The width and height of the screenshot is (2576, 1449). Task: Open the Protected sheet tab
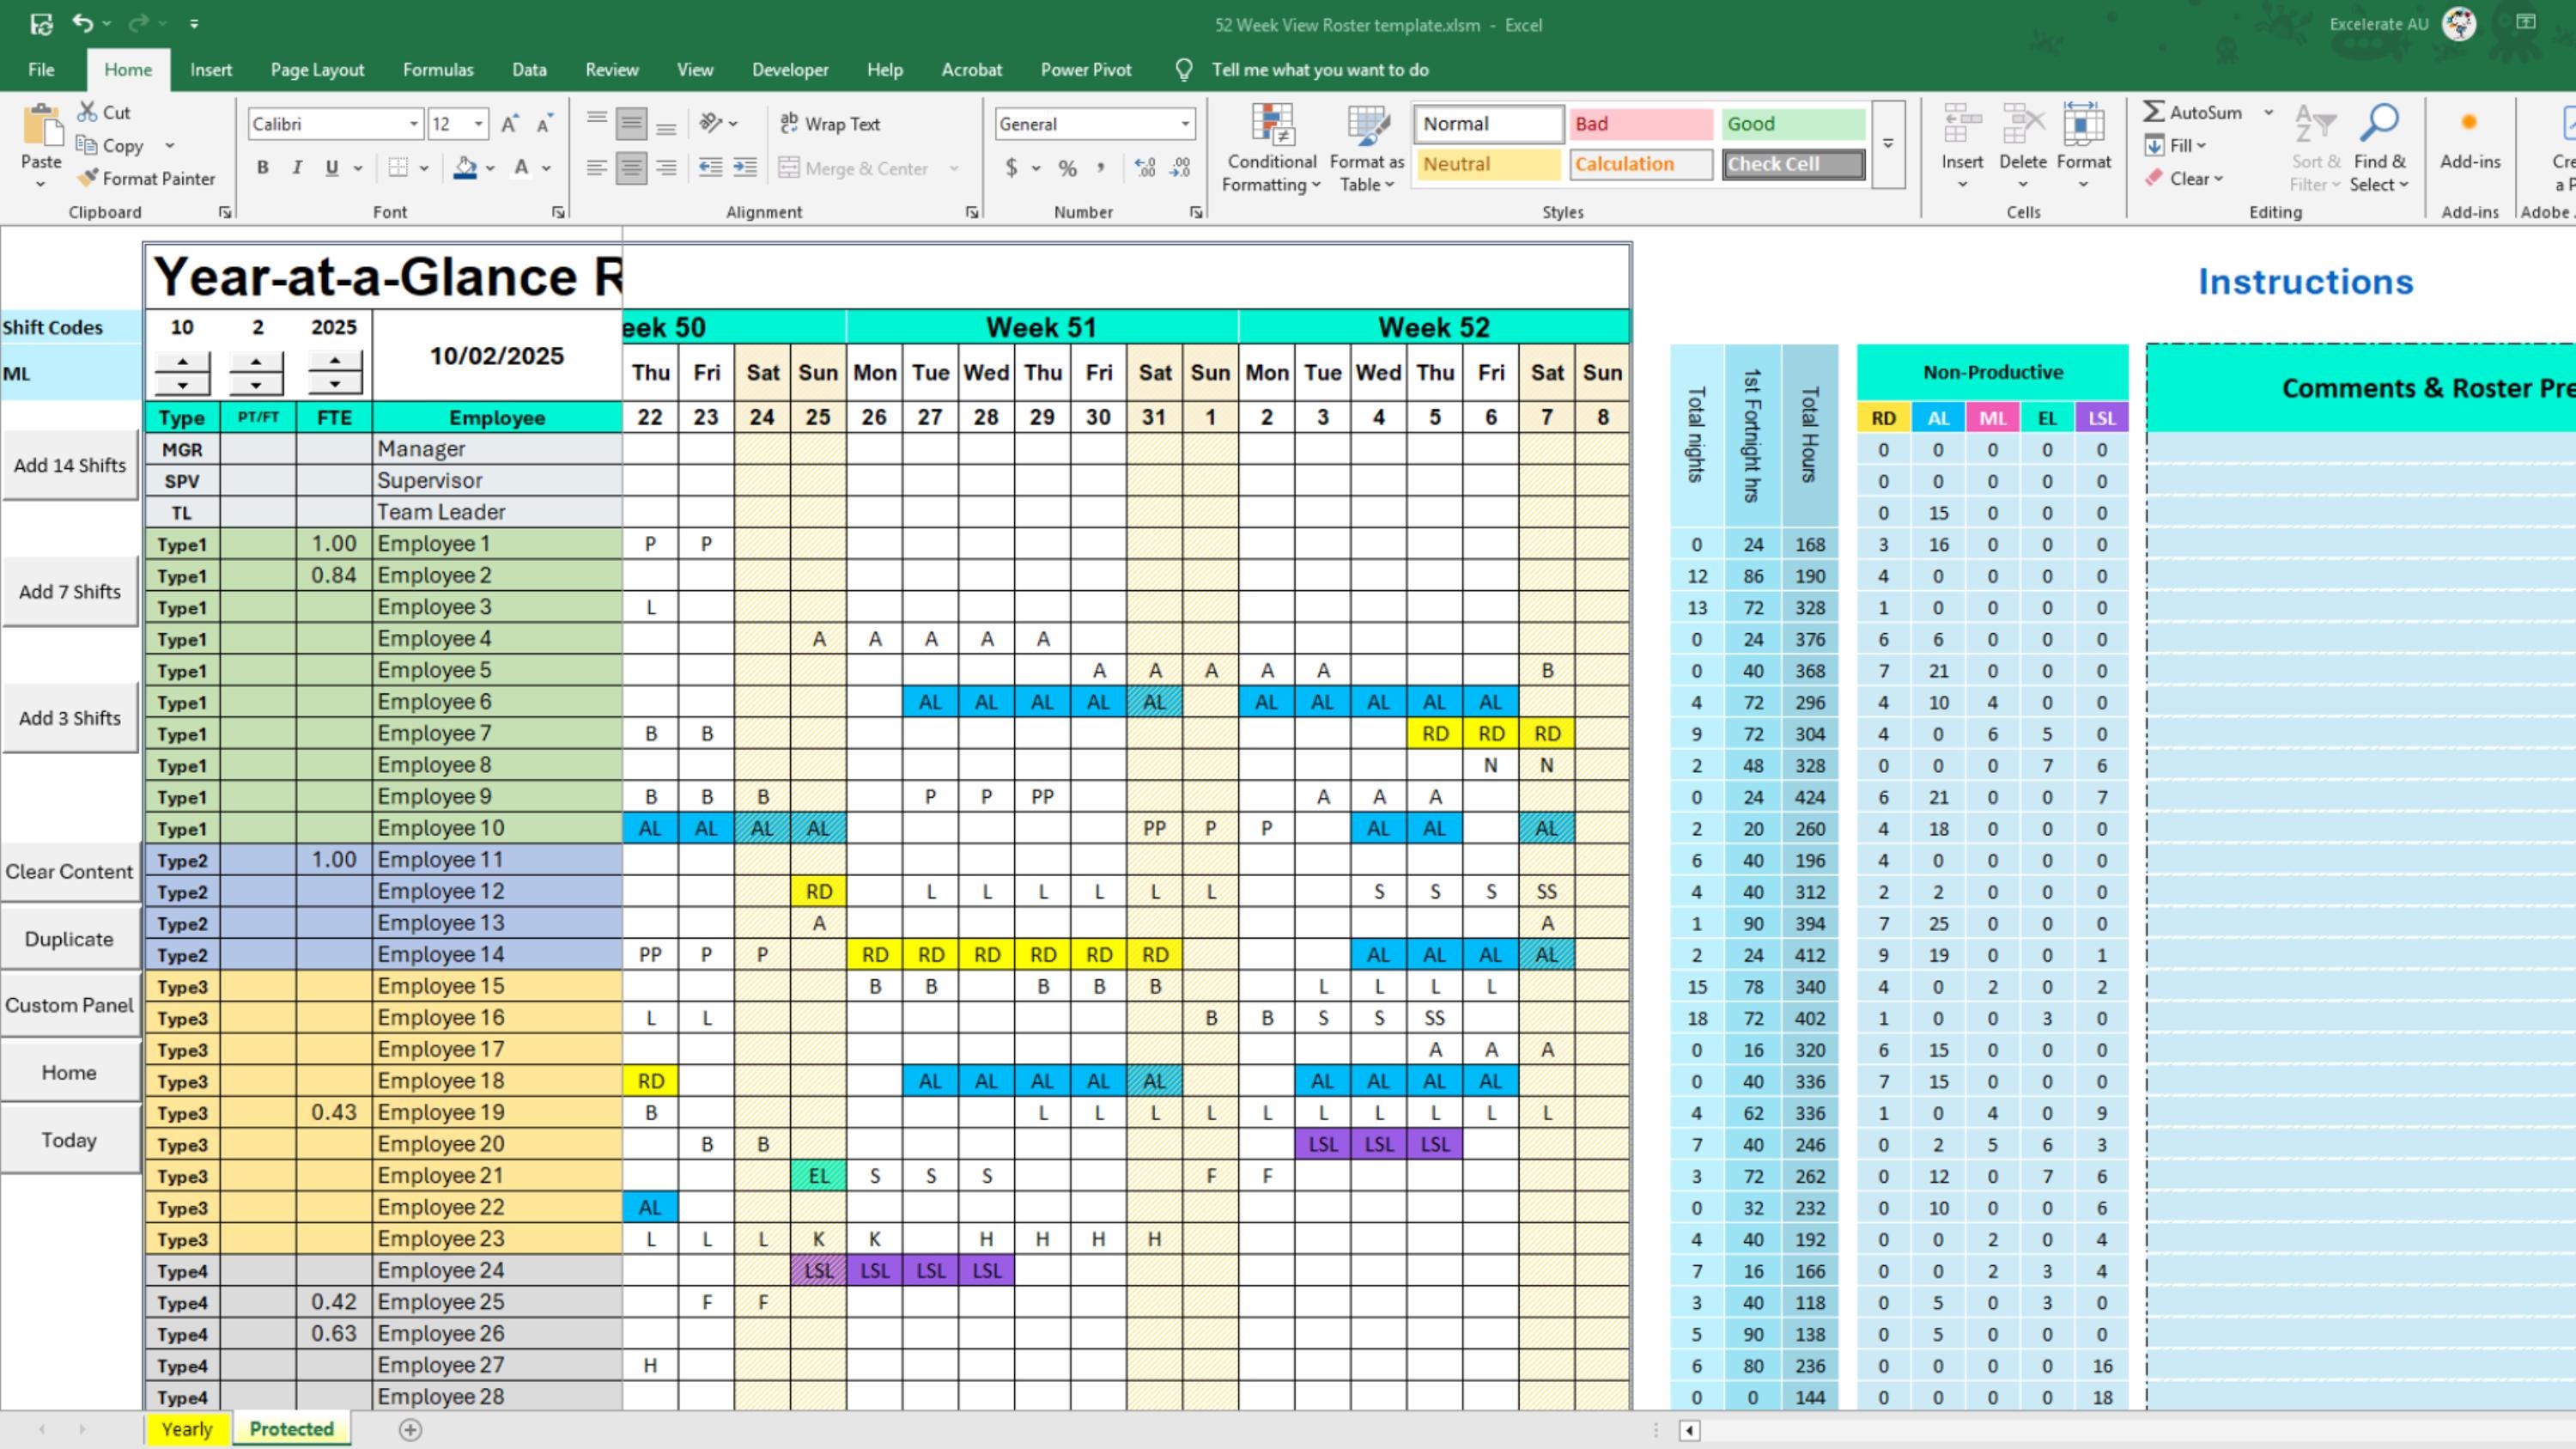tap(291, 1430)
